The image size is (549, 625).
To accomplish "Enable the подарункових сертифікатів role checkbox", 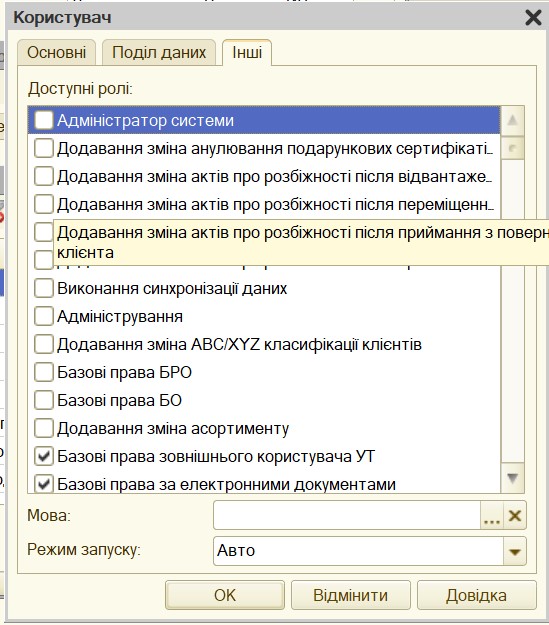I will pos(43,148).
